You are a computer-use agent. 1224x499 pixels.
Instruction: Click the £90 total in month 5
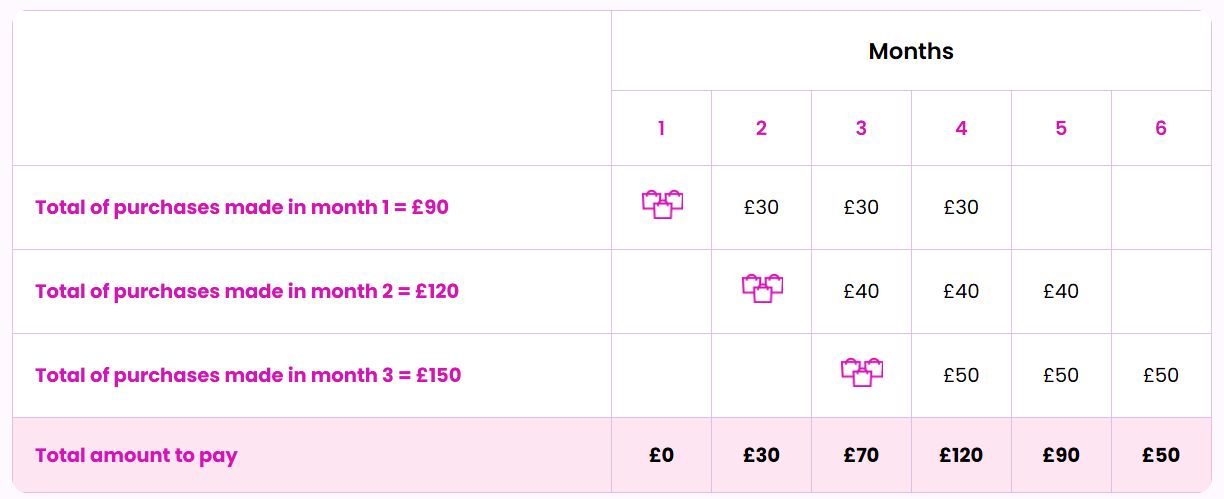point(1061,455)
